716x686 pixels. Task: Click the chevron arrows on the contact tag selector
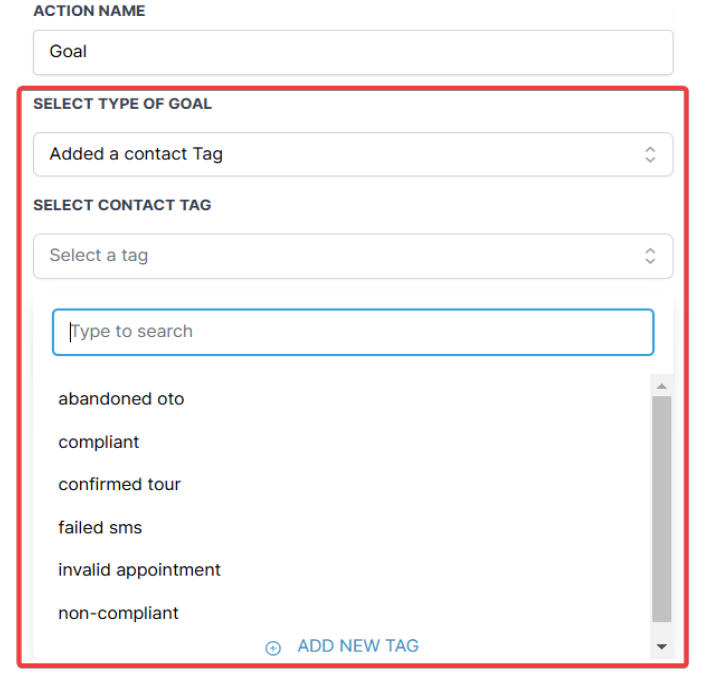click(650, 256)
